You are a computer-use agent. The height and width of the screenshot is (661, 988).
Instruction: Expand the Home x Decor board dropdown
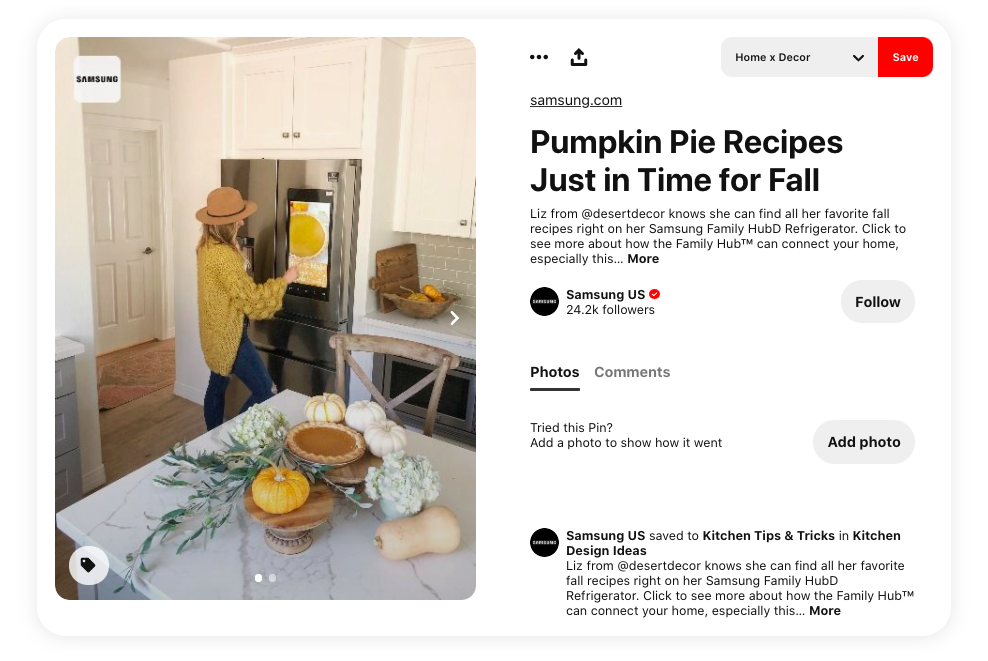coord(799,57)
